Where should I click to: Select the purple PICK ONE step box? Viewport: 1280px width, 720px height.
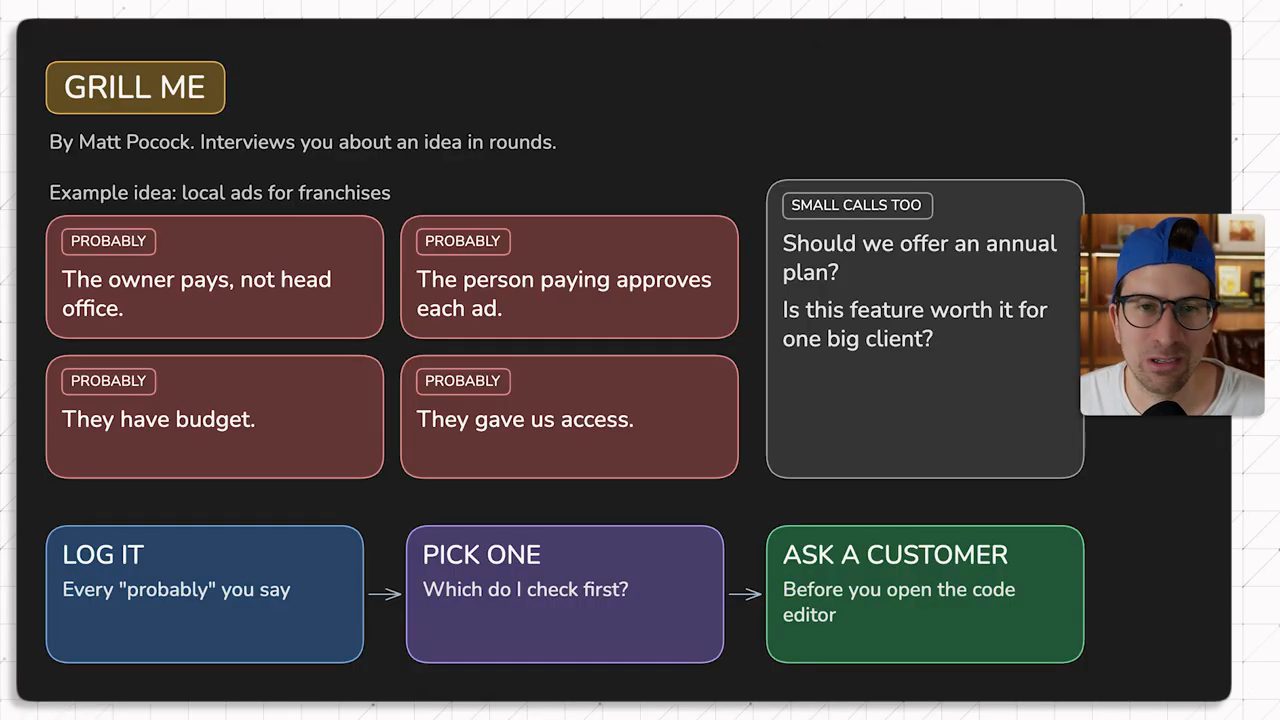[x=565, y=594]
